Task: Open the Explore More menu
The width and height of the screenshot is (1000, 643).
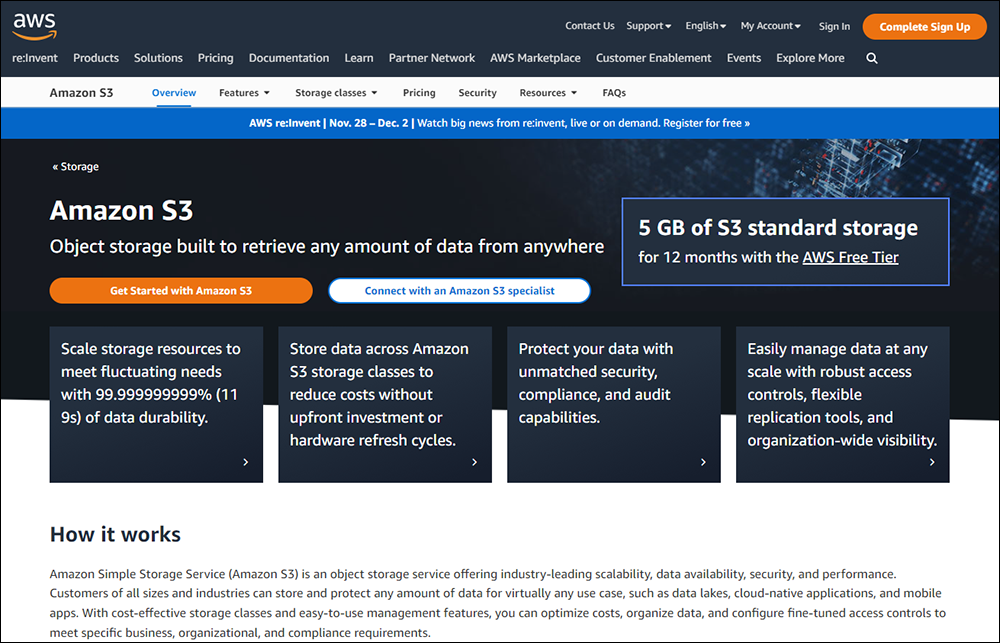Action: pos(810,58)
